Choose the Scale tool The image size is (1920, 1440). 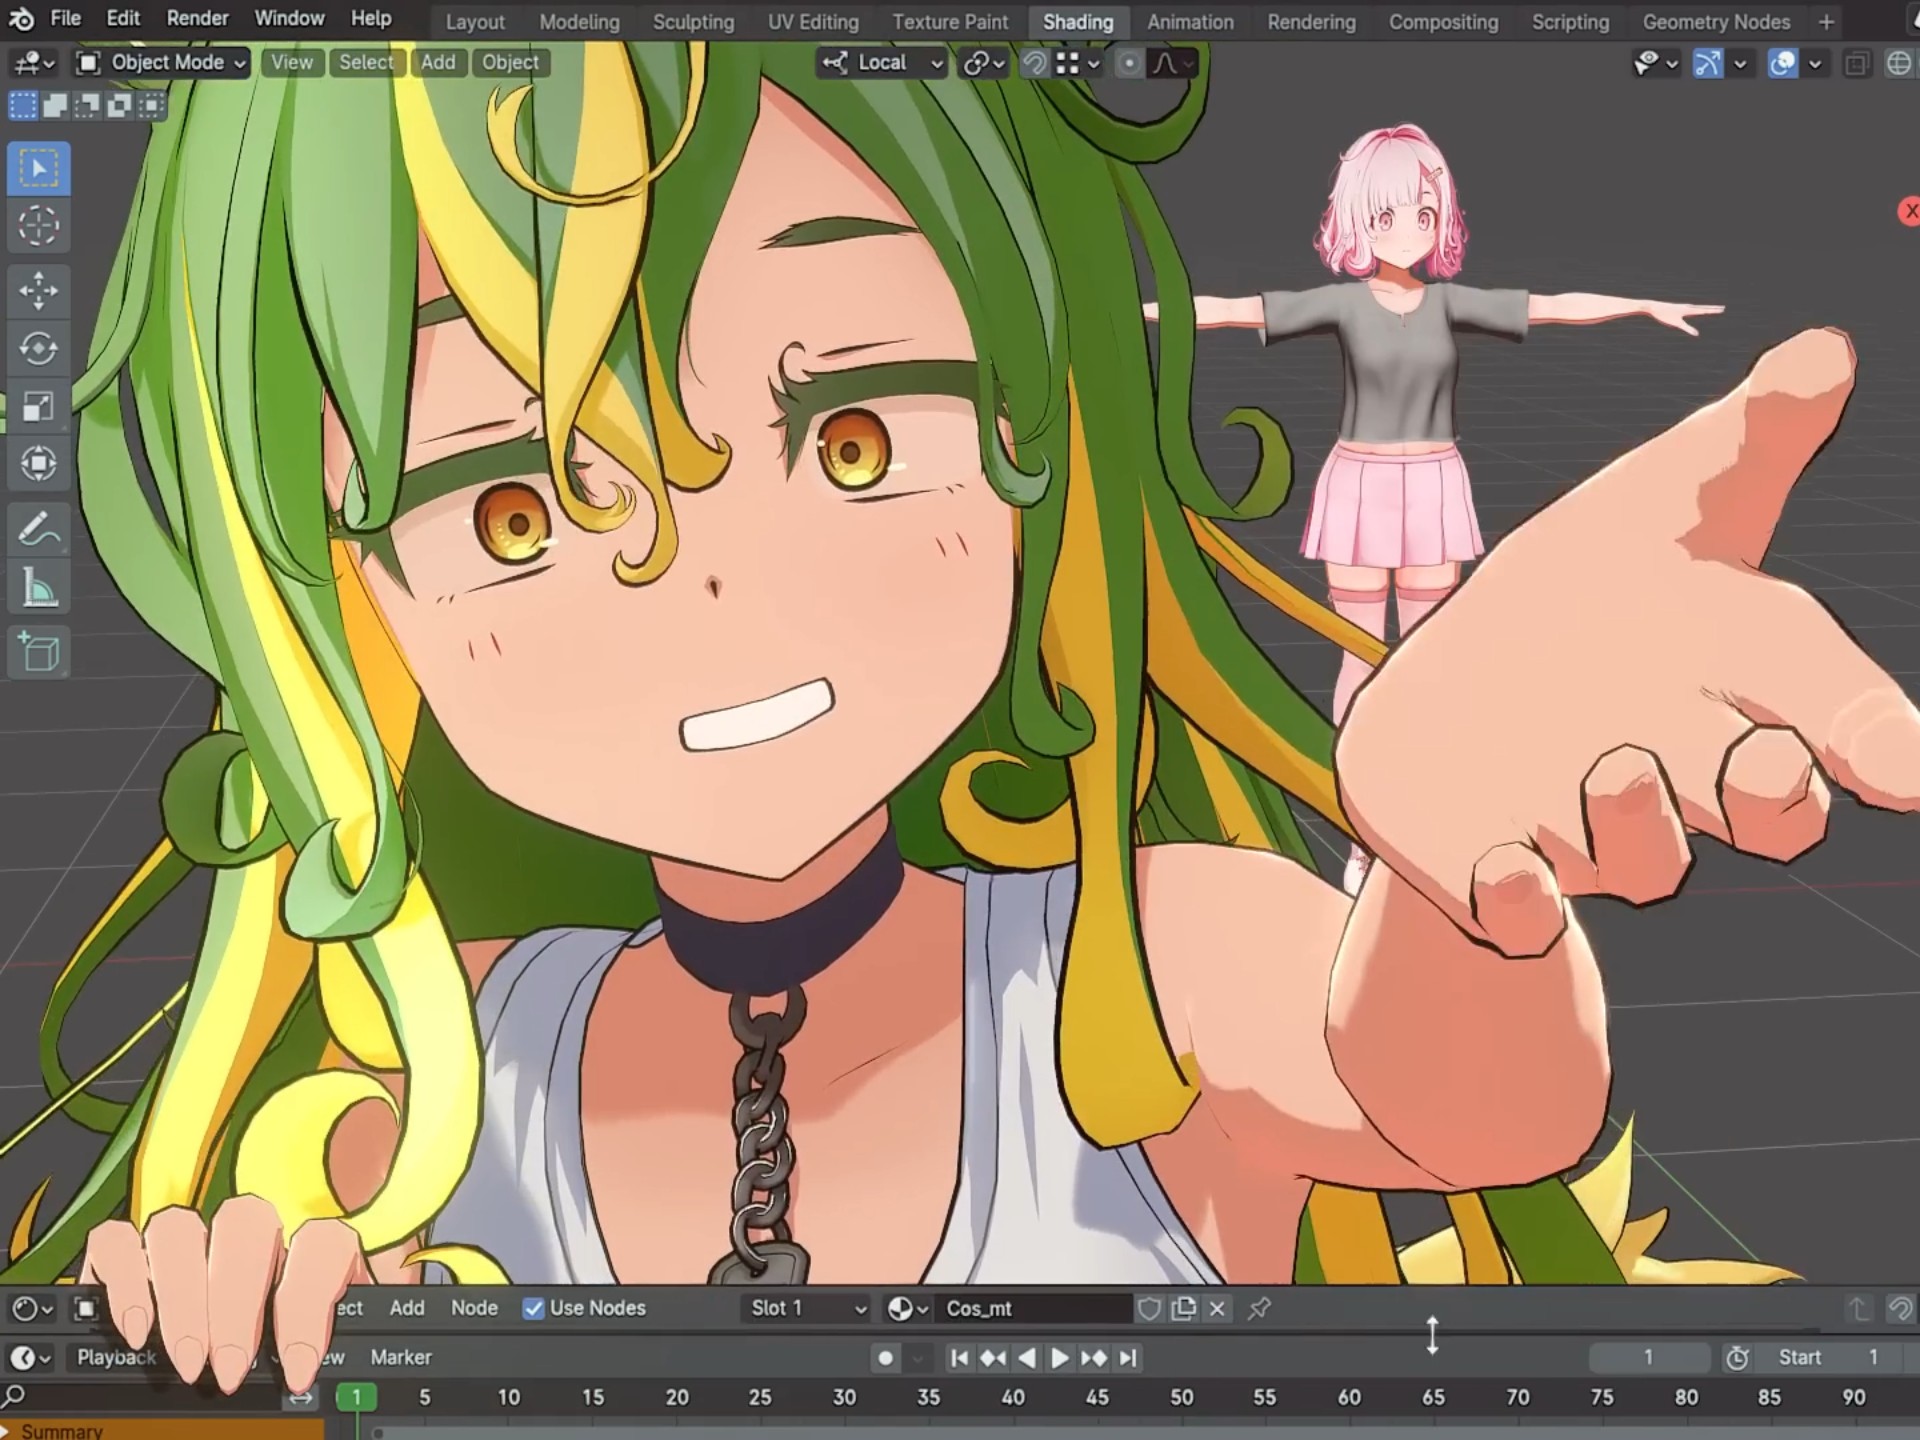tap(39, 406)
